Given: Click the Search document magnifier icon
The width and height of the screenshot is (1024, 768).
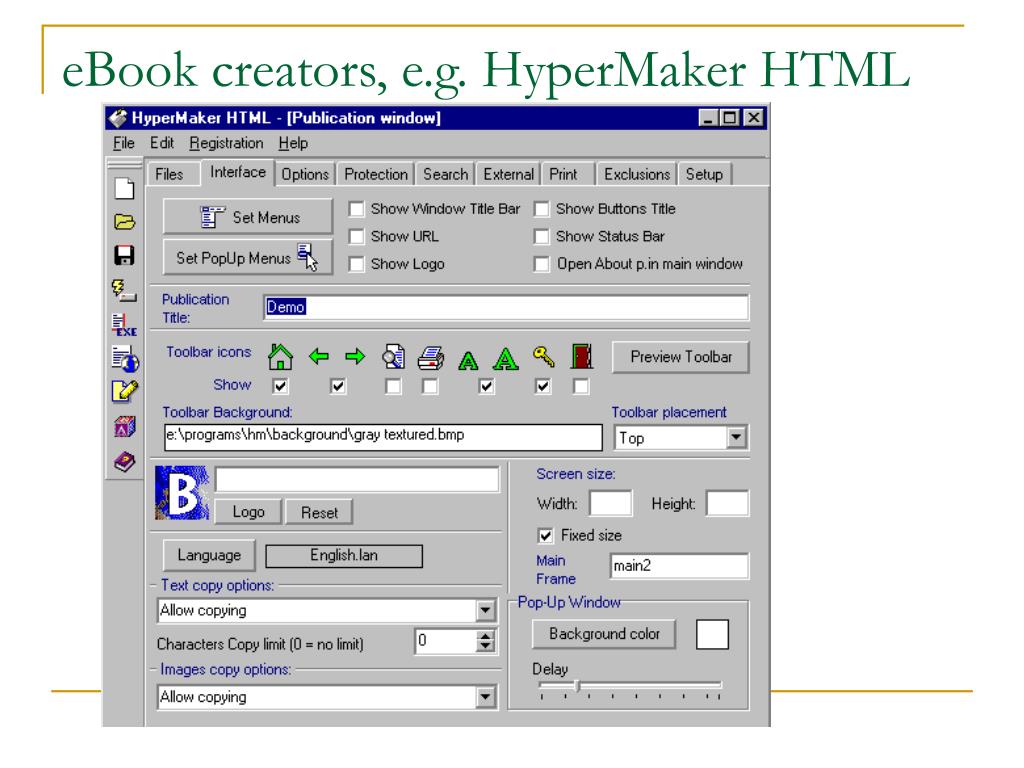Looking at the screenshot, I should [394, 357].
